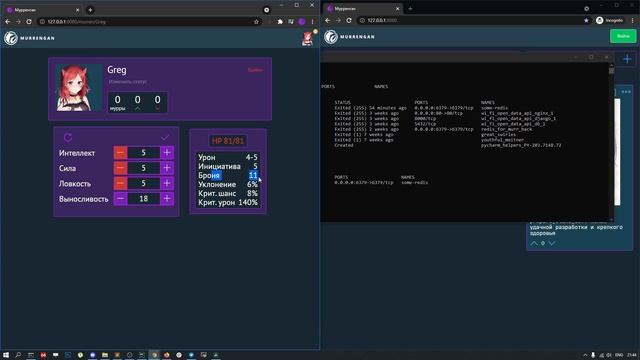
Task: Select the Крит. шанс 8% row
Action: coord(228,193)
